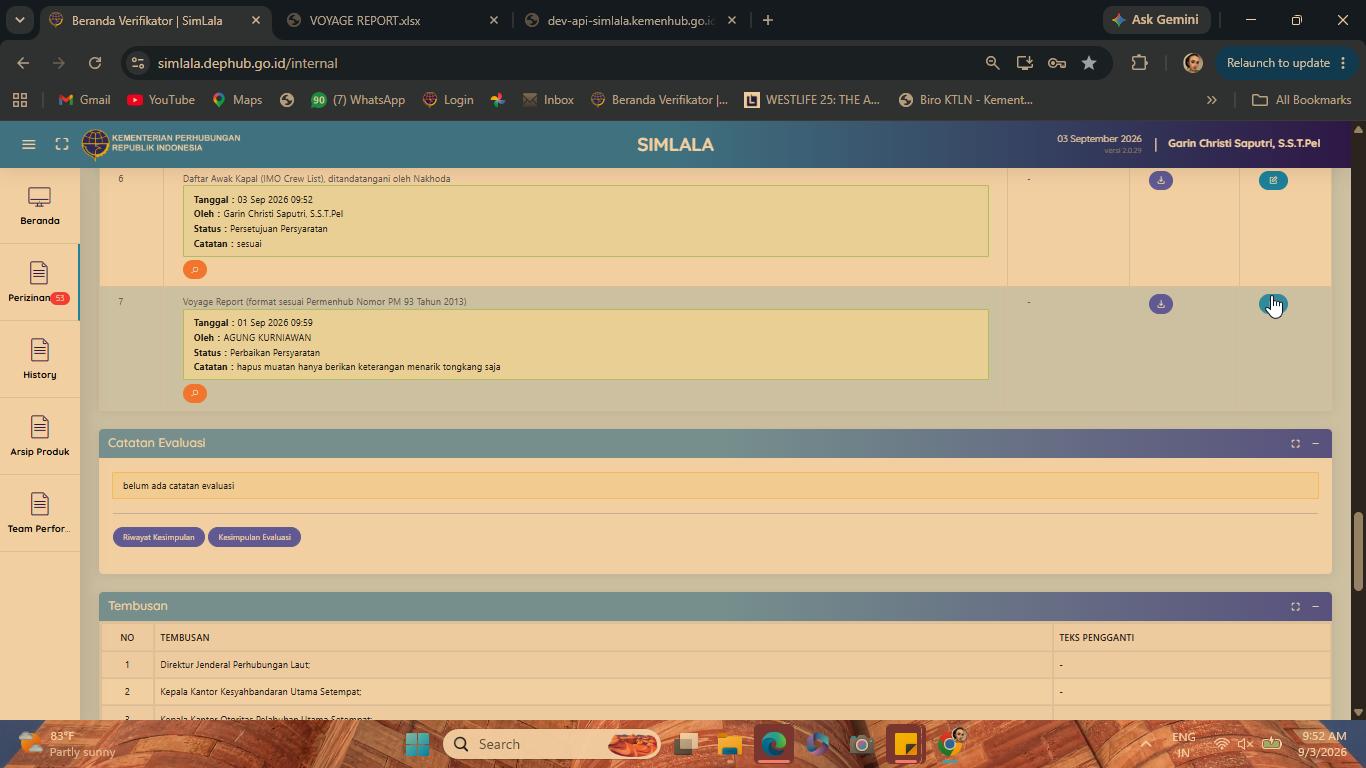Click the Riwayat Kesimpulan button

158,537
